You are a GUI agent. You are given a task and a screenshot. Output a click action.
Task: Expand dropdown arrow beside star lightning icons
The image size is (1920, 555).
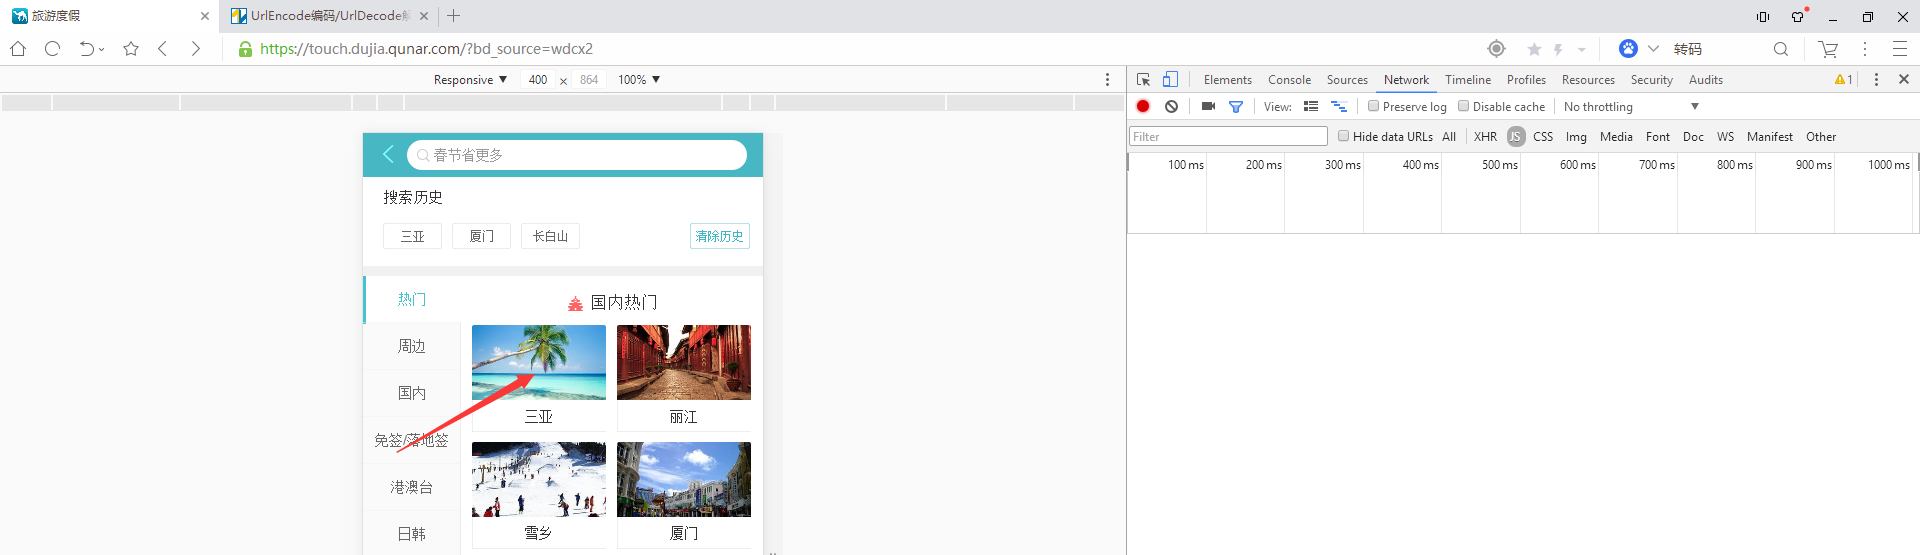(x=1582, y=49)
